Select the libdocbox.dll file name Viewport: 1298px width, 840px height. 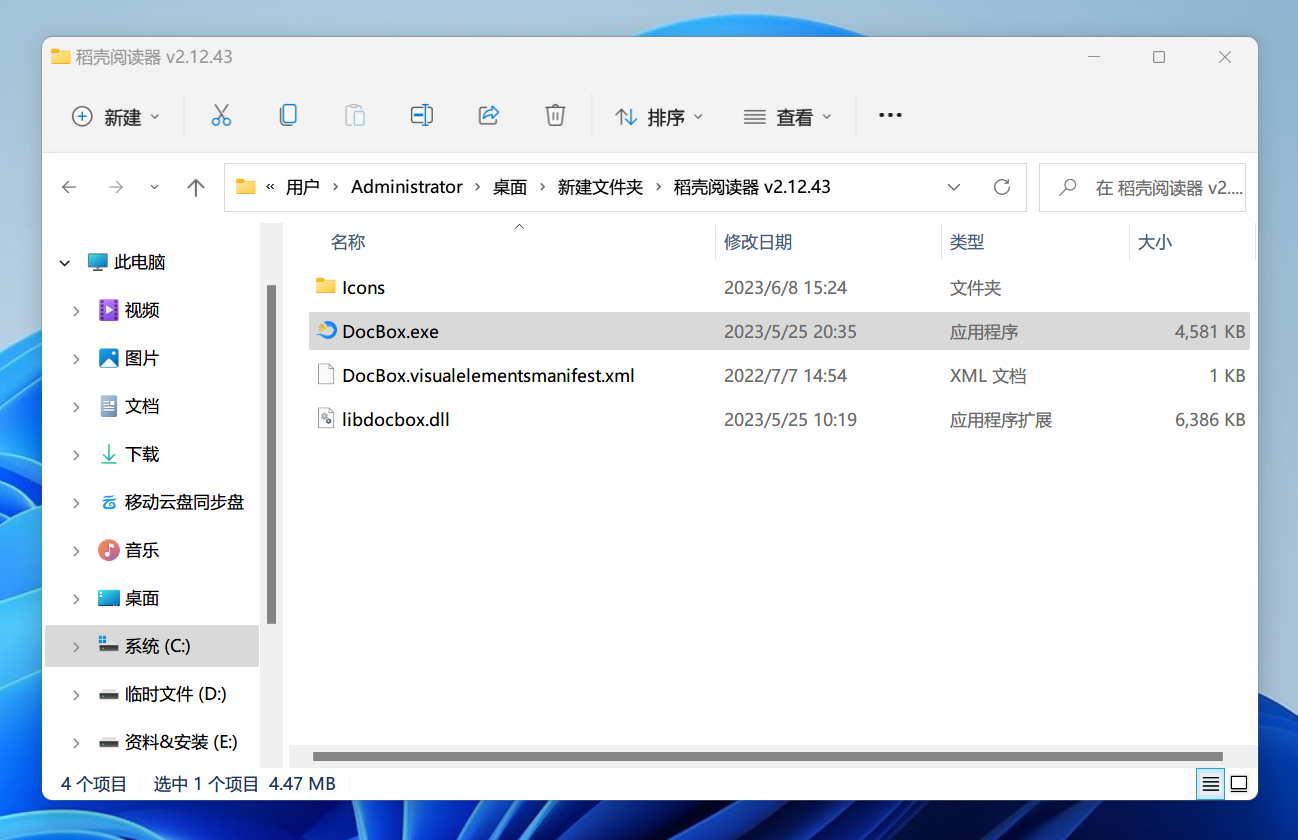[396, 419]
